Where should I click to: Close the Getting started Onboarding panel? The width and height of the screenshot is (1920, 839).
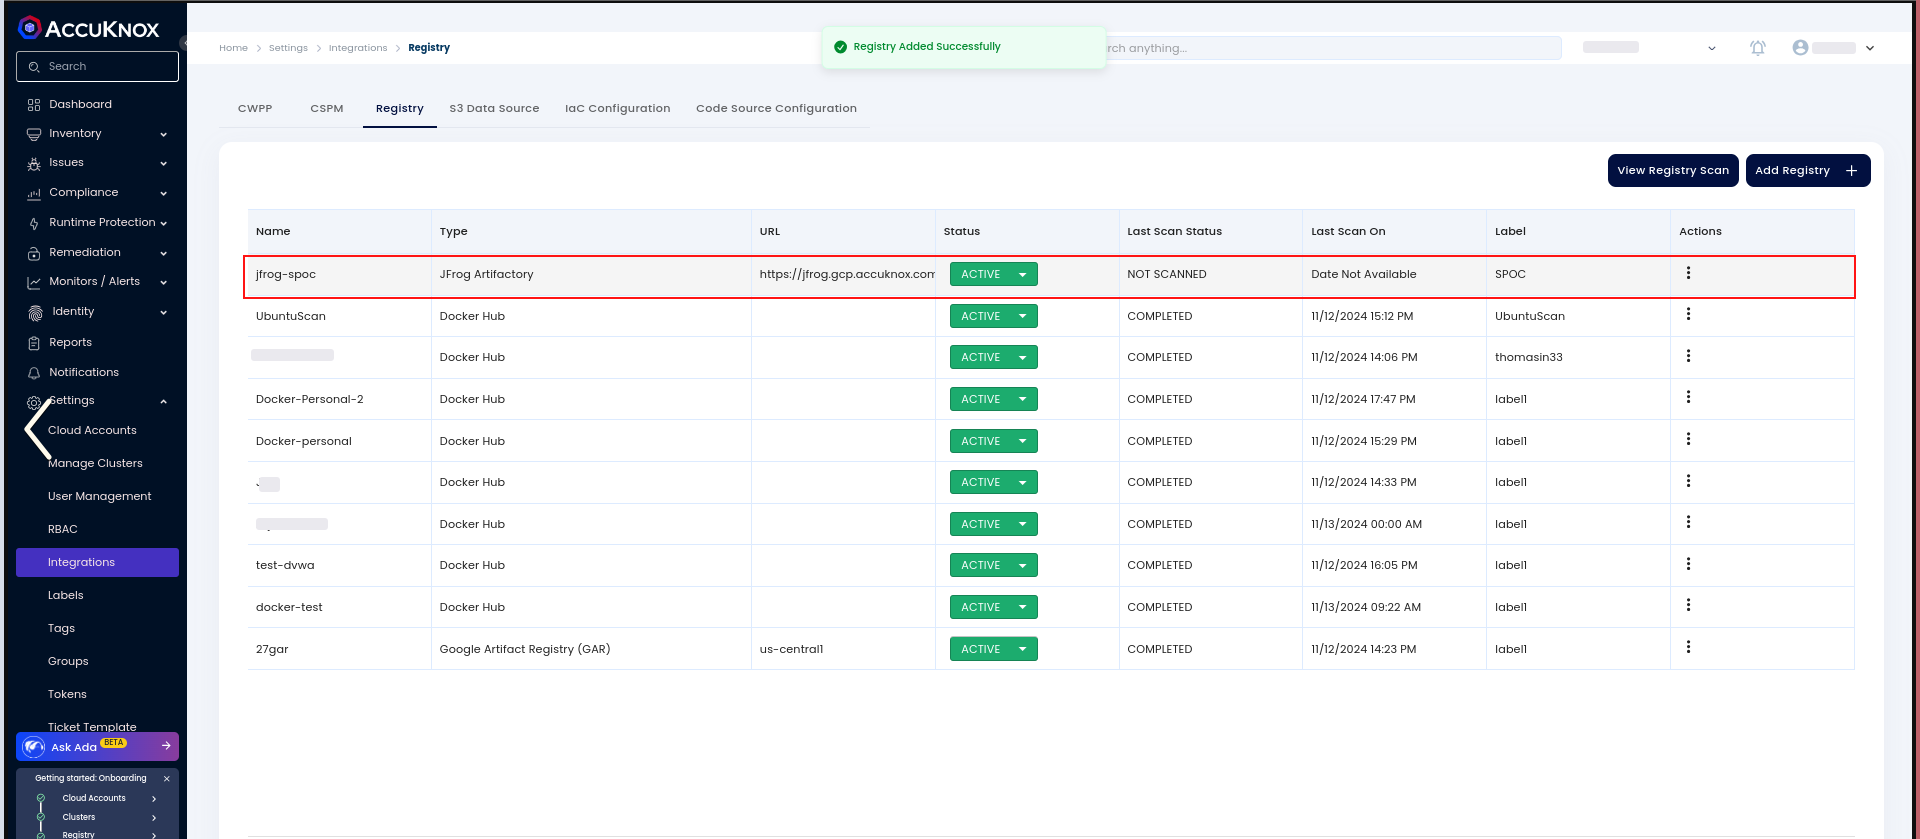click(166, 779)
